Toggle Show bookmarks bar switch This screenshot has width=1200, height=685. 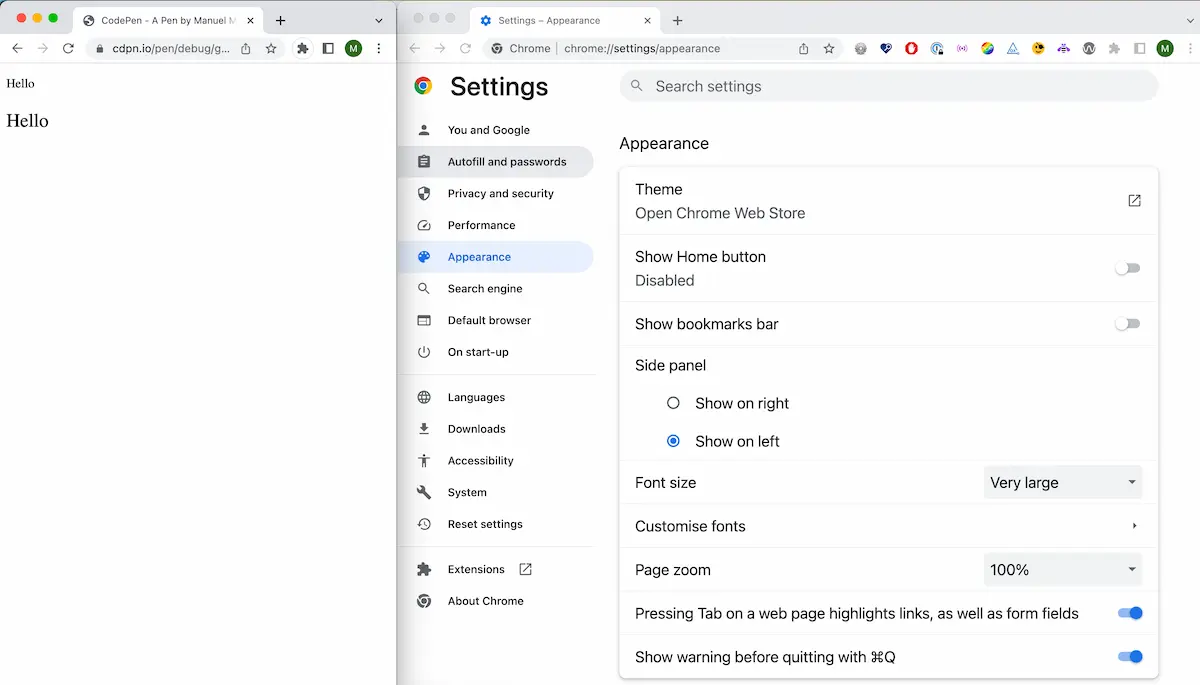tap(1128, 324)
